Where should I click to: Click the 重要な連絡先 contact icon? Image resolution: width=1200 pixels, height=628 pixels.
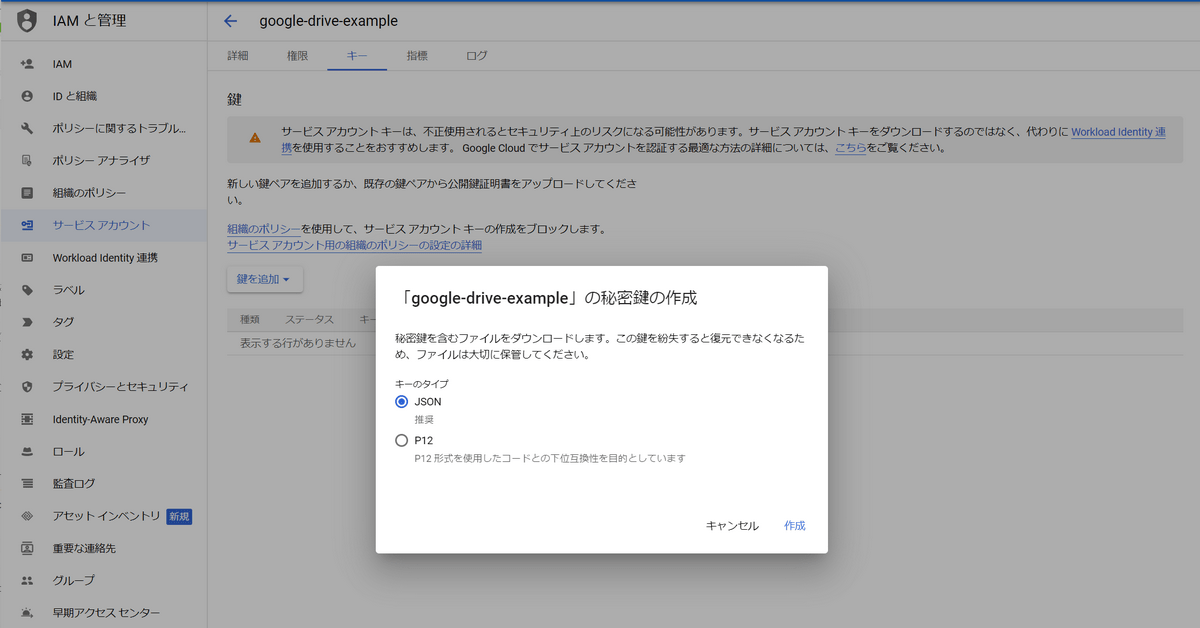[x=27, y=548]
